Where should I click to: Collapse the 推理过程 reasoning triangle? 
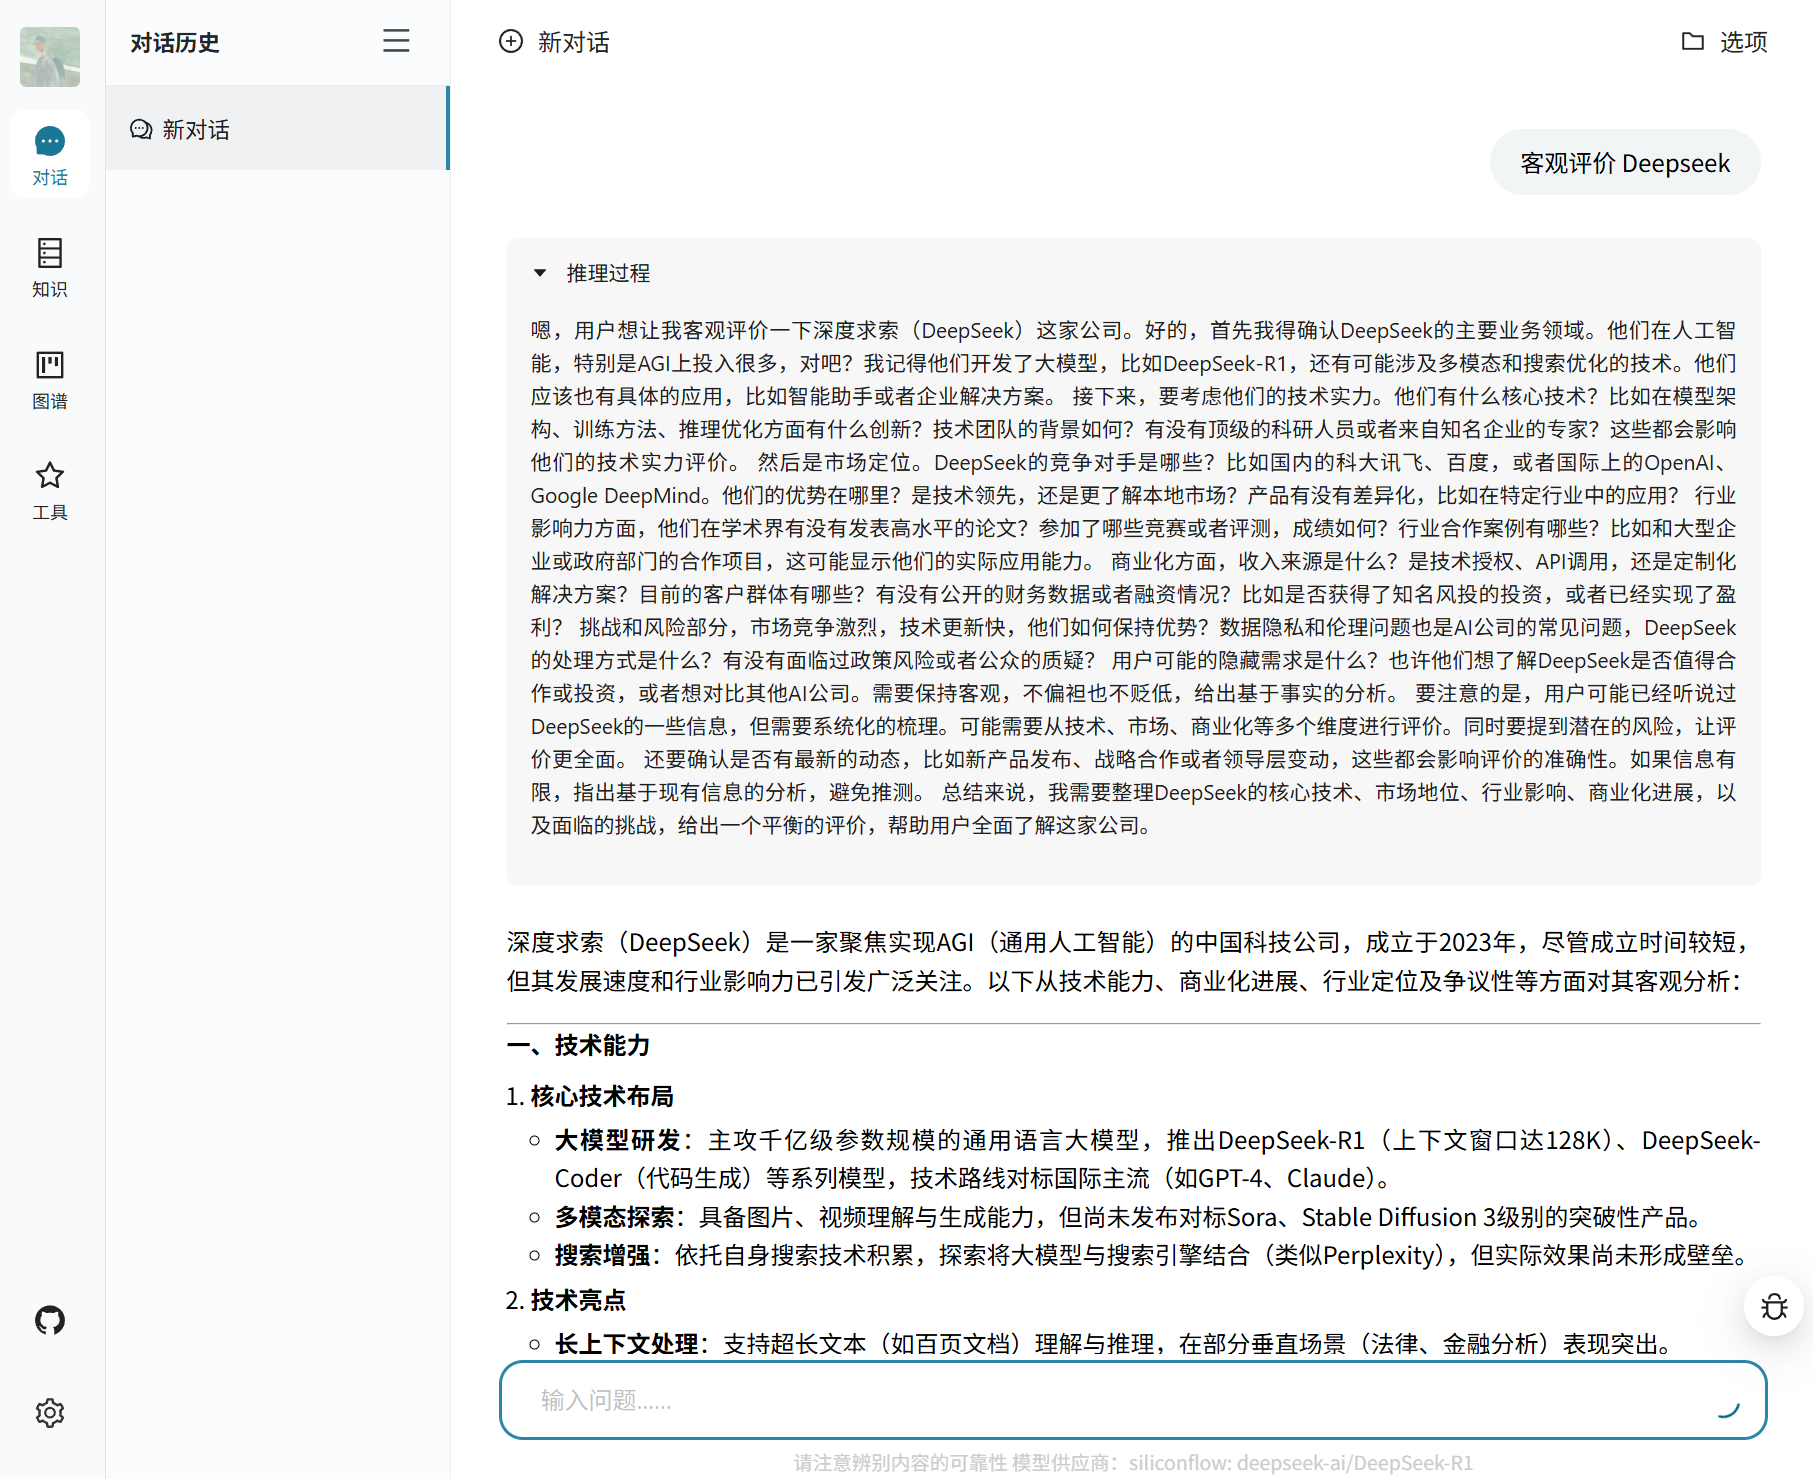coord(540,273)
